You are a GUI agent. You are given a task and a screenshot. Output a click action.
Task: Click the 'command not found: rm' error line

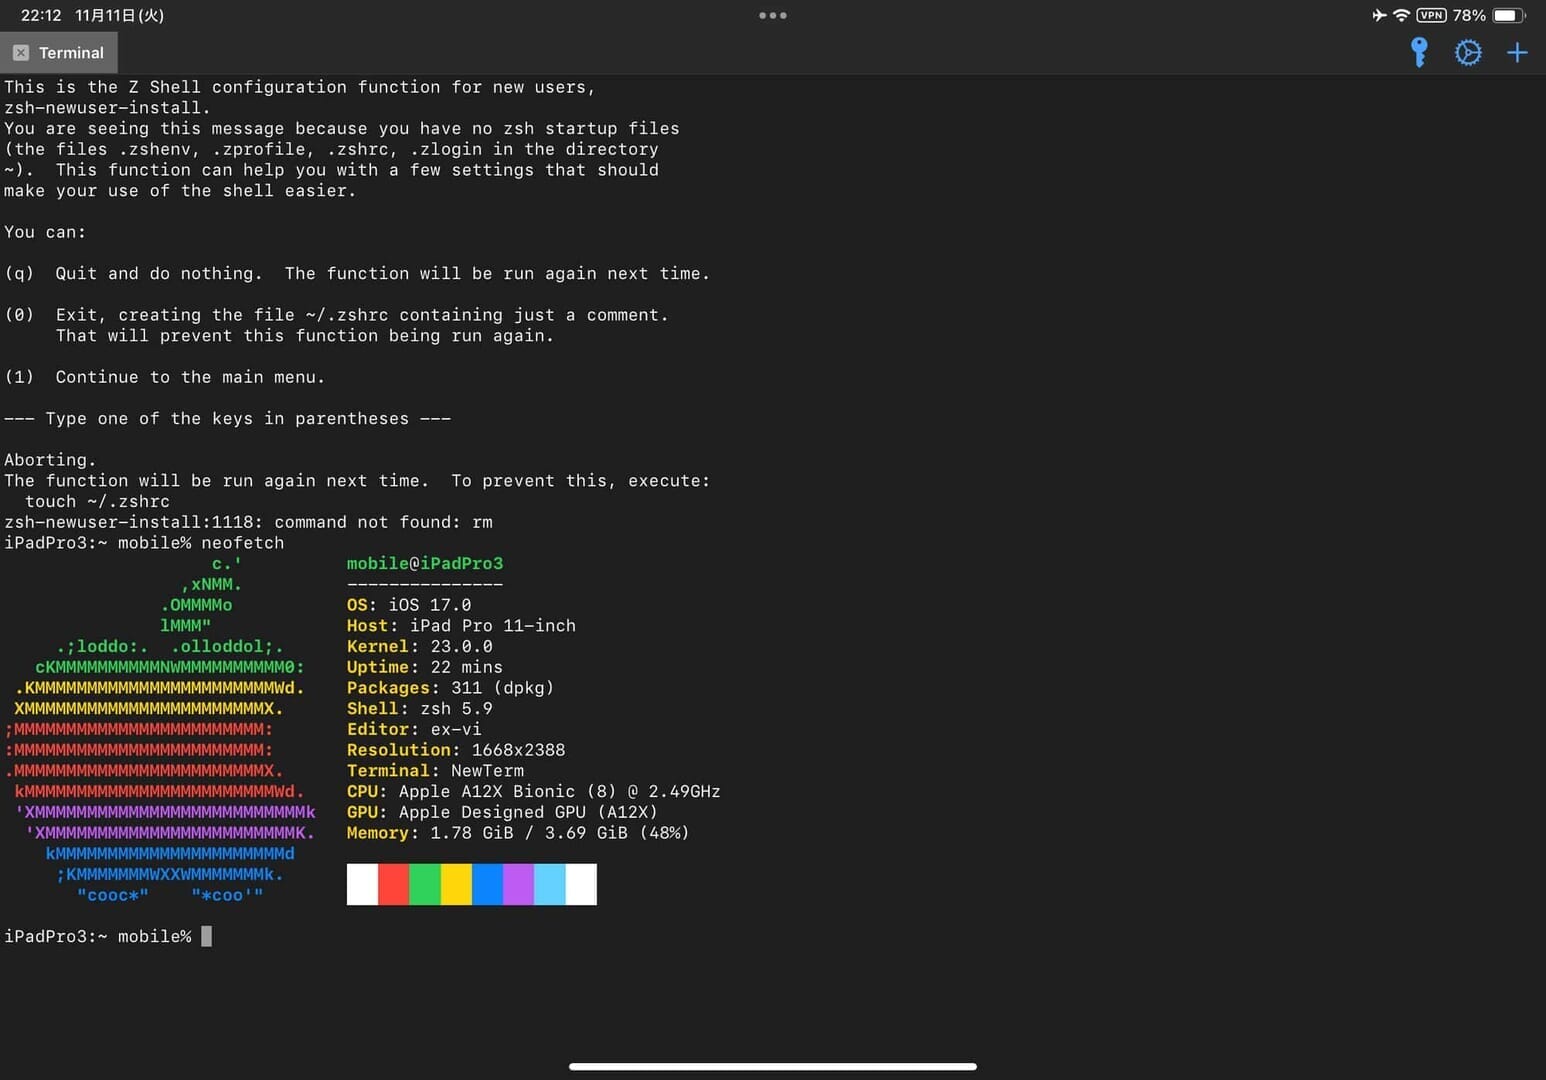coord(248,522)
